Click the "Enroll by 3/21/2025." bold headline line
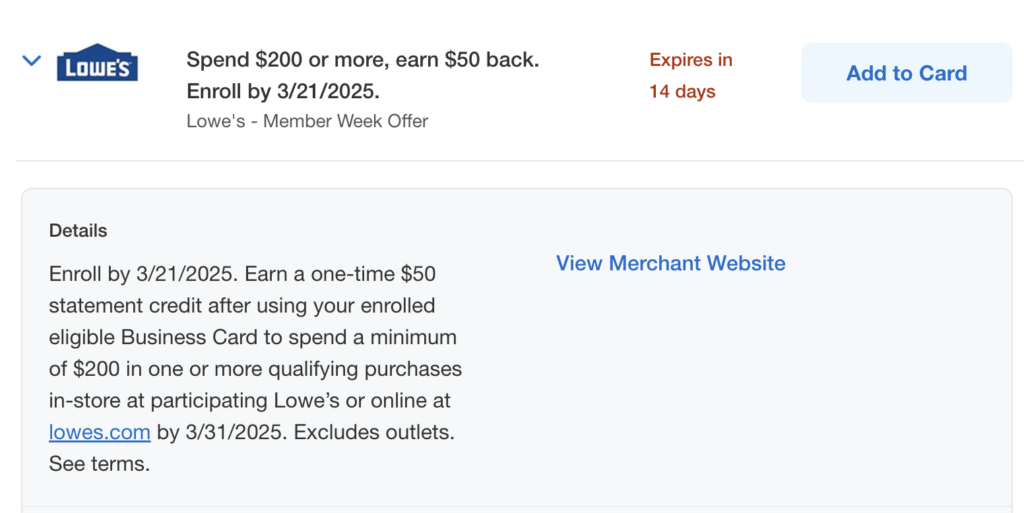1024x513 pixels. click(x=283, y=92)
